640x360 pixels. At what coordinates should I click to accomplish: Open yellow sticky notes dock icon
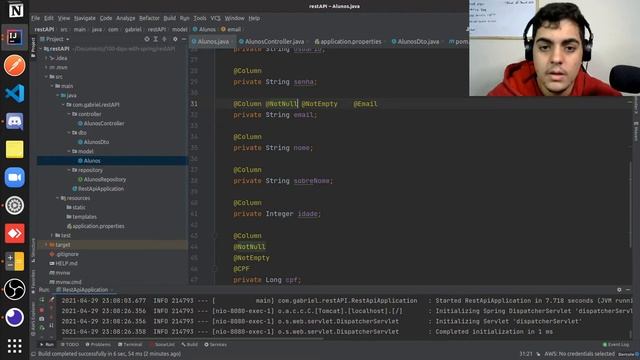coord(14,149)
